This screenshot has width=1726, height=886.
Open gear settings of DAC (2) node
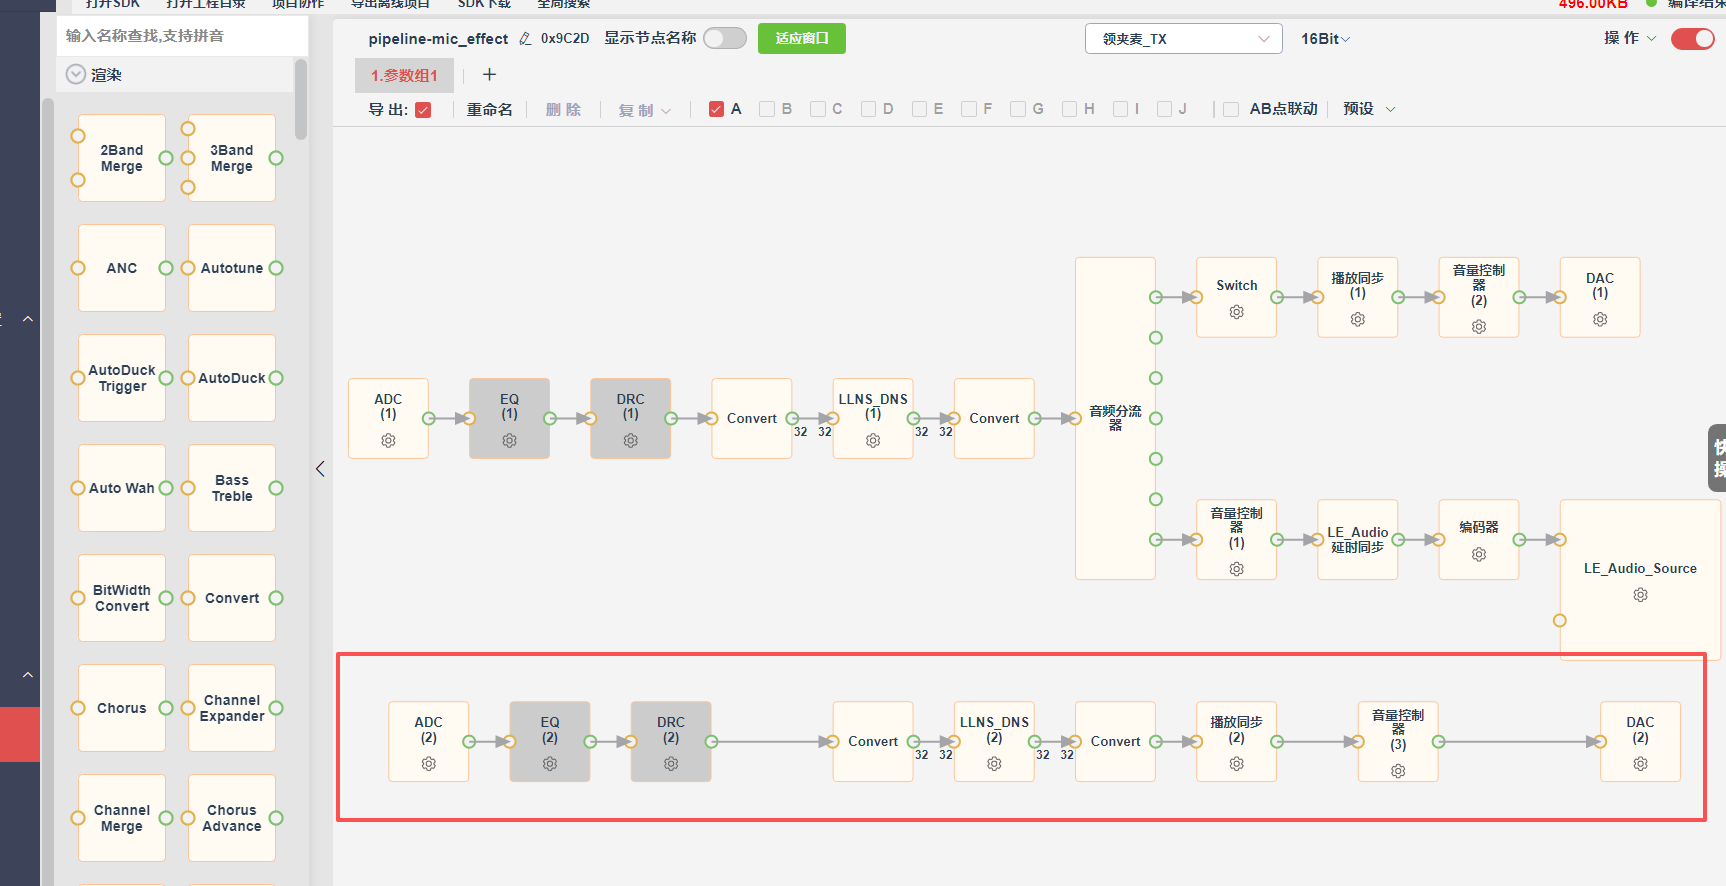click(1640, 764)
